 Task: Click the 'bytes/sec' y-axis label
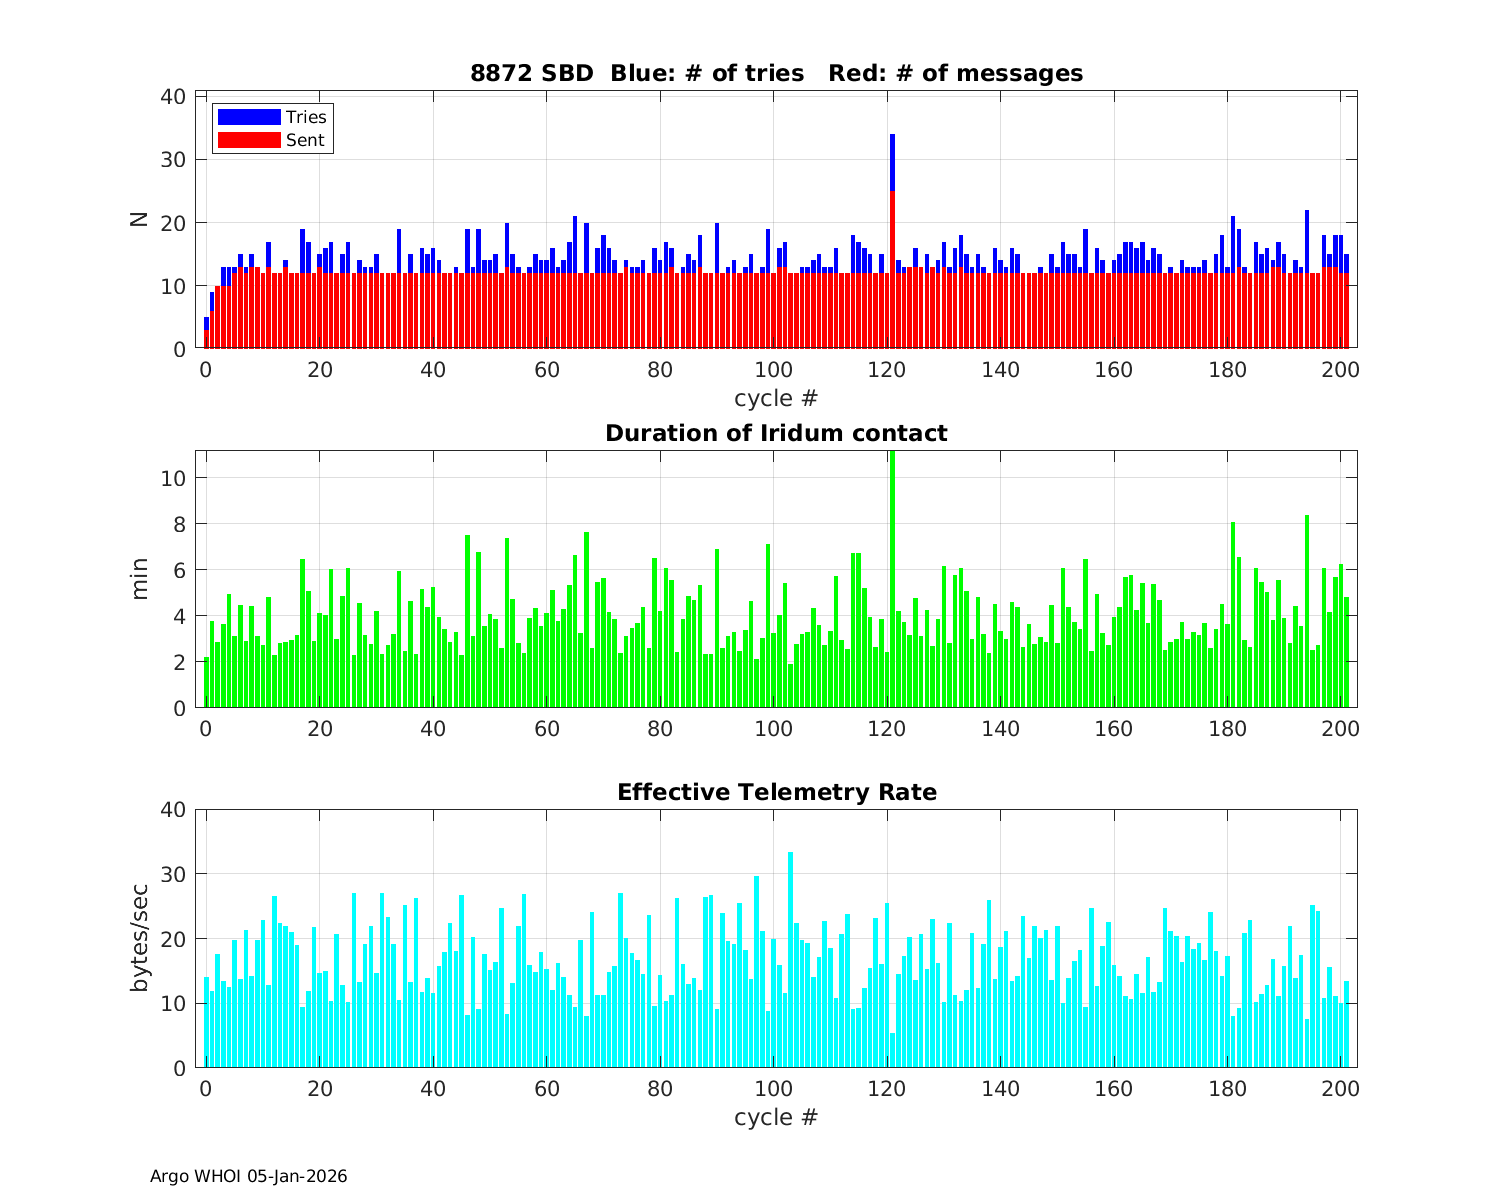[x=140, y=938]
